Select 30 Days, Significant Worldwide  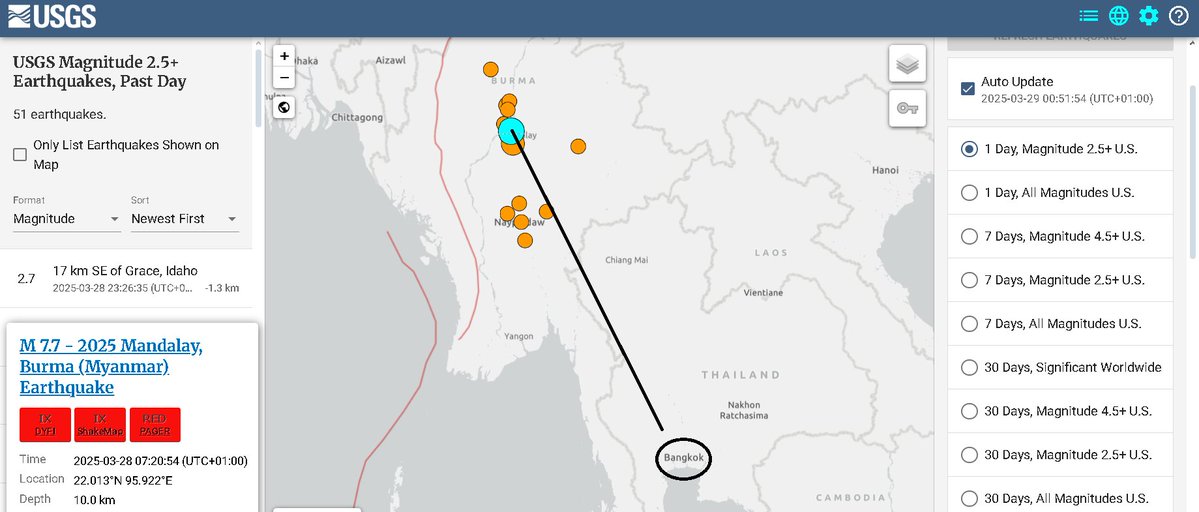(1060, 368)
